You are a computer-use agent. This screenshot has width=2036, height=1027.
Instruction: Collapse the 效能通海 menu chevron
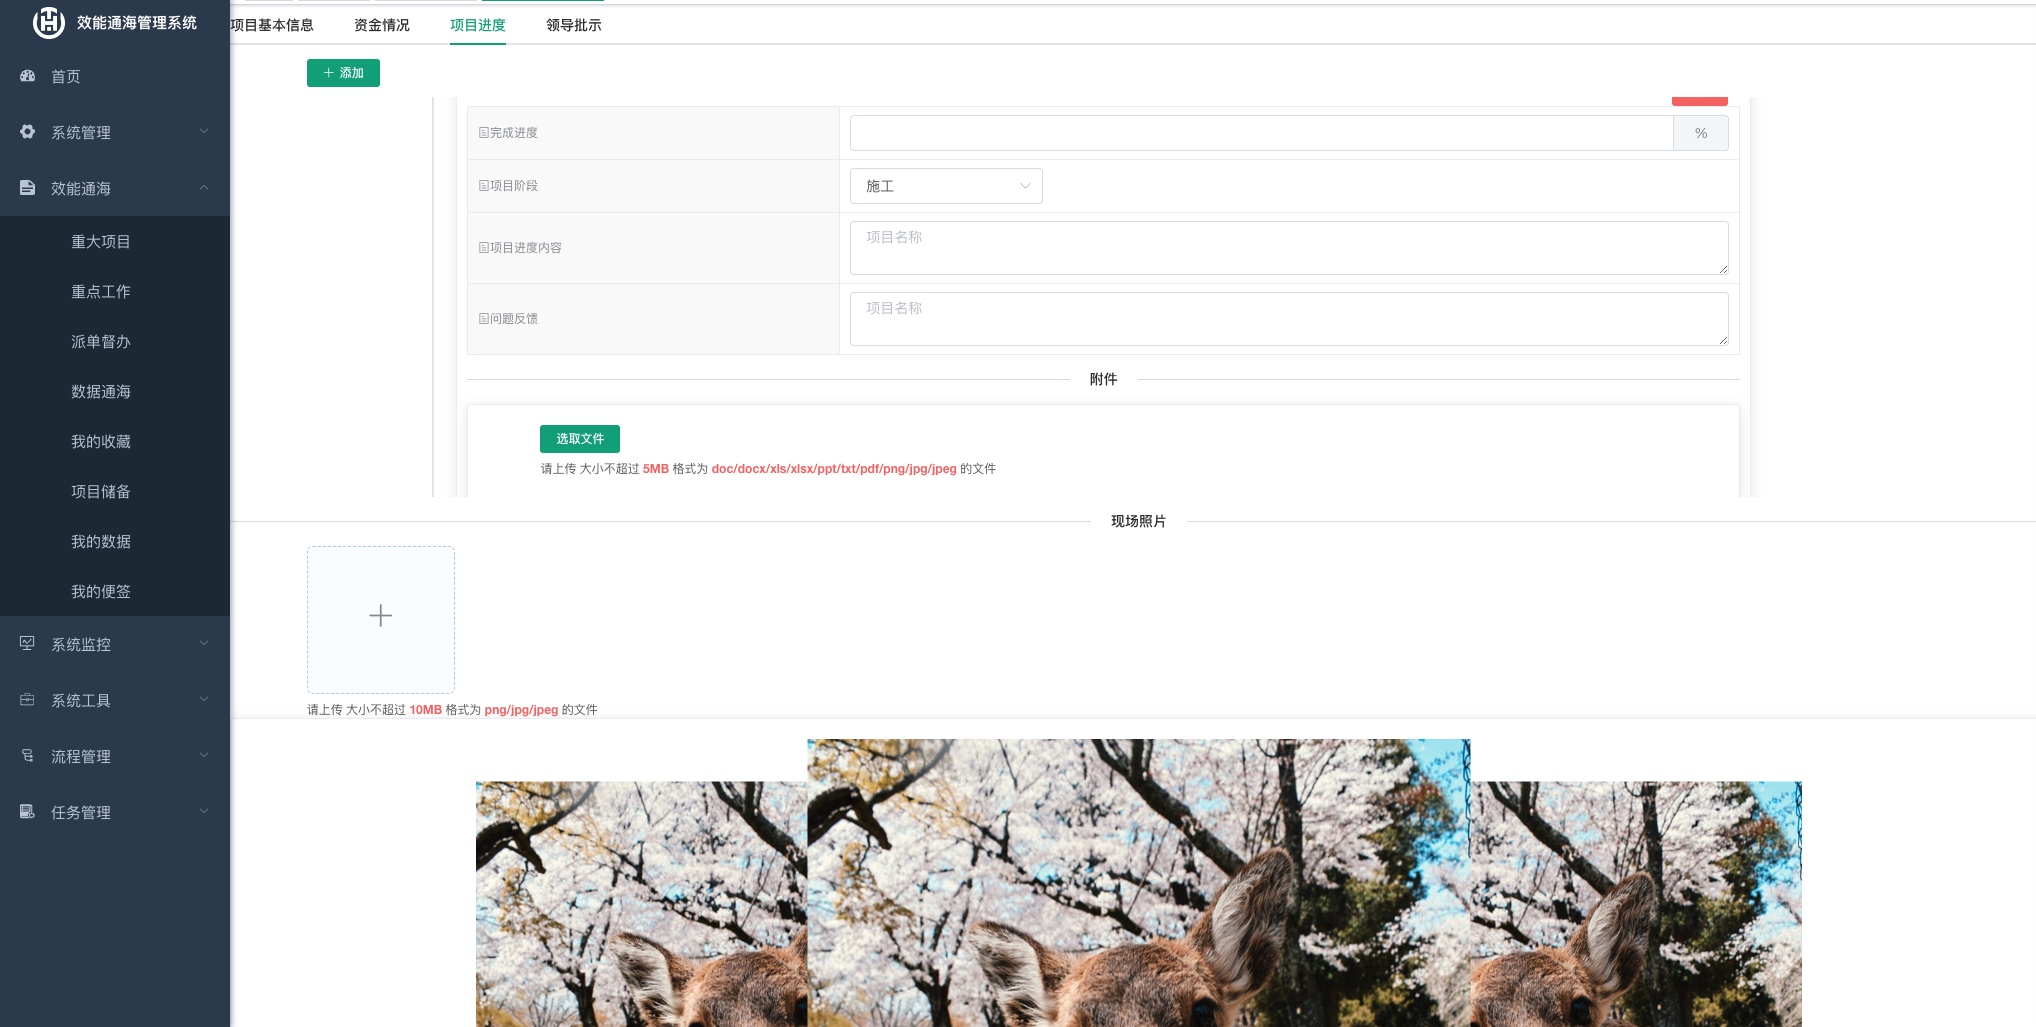point(204,188)
